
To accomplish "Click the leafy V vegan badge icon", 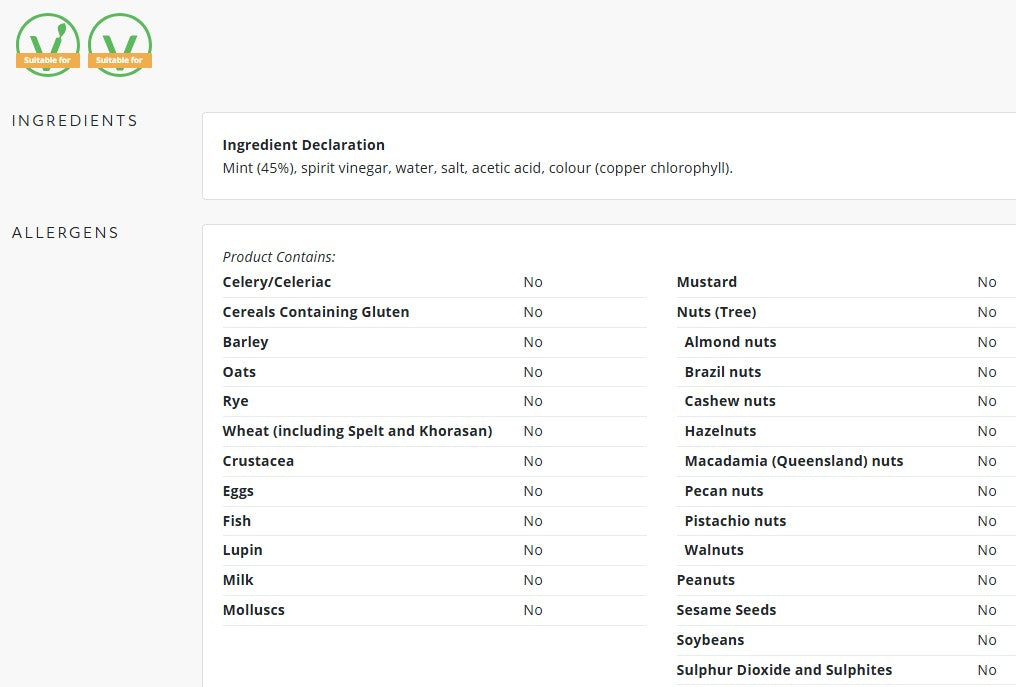I will point(48,45).
